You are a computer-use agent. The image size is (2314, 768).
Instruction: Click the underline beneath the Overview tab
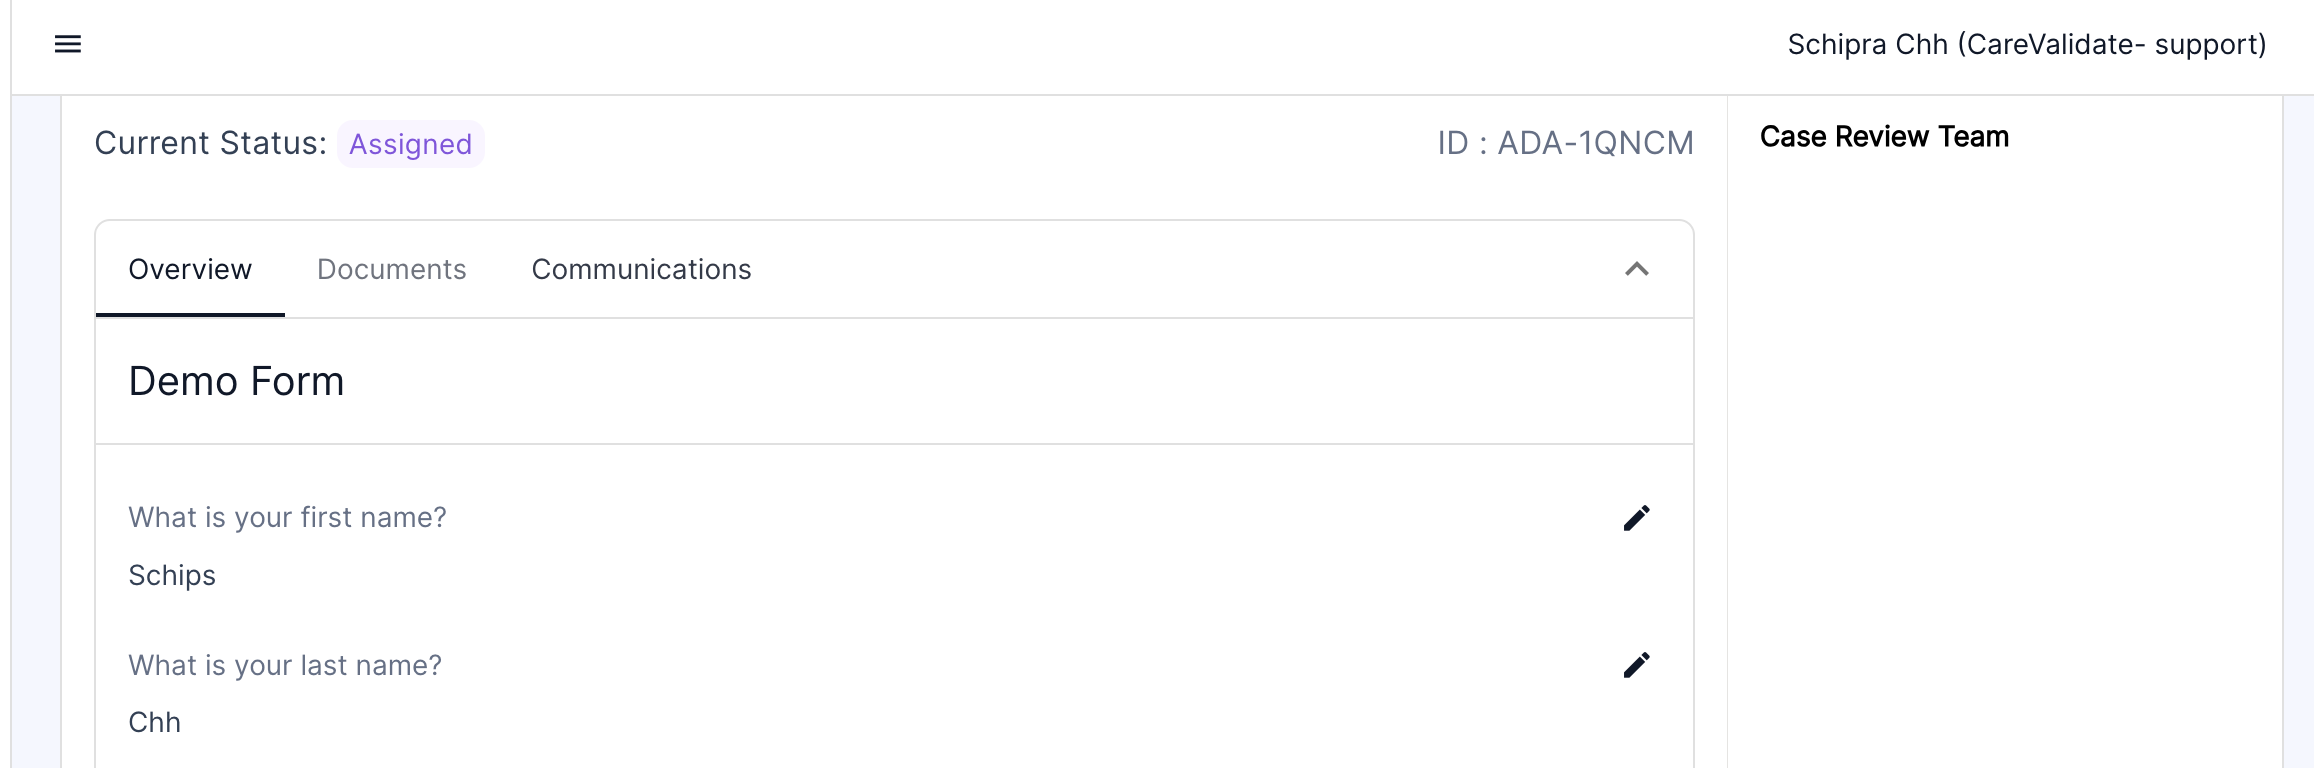pyautogui.click(x=190, y=315)
